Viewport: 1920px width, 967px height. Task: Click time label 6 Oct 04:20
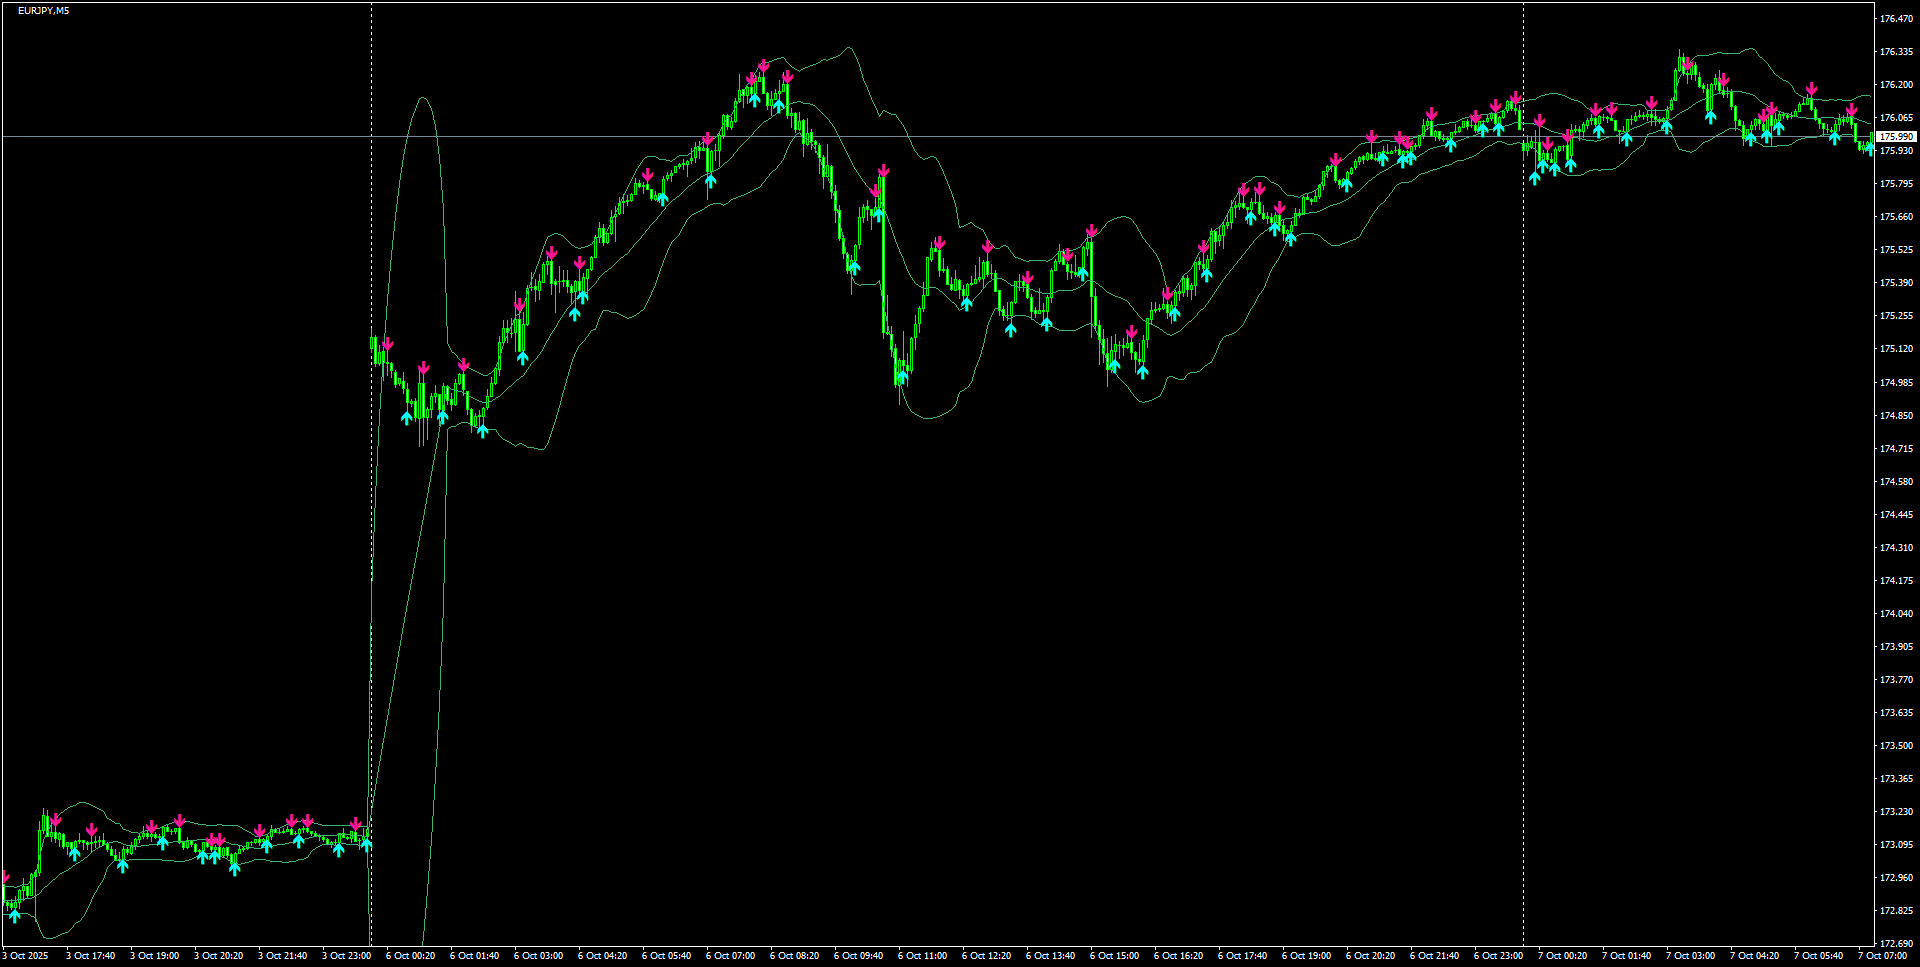602,956
